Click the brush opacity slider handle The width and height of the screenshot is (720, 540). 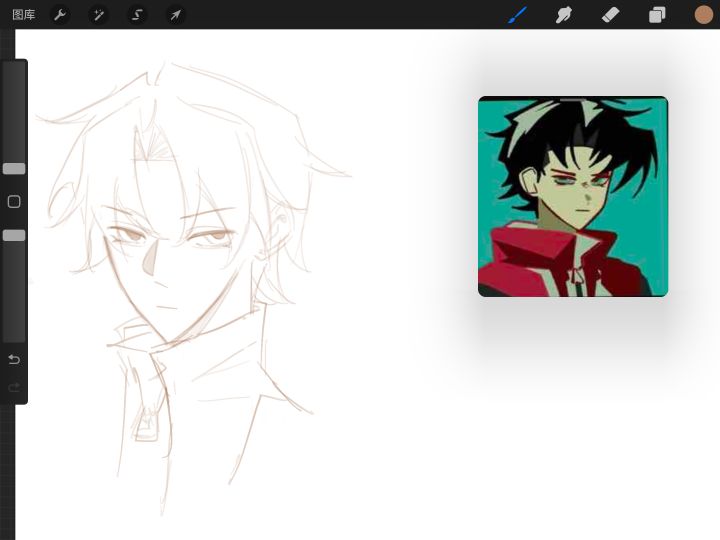tap(14, 236)
